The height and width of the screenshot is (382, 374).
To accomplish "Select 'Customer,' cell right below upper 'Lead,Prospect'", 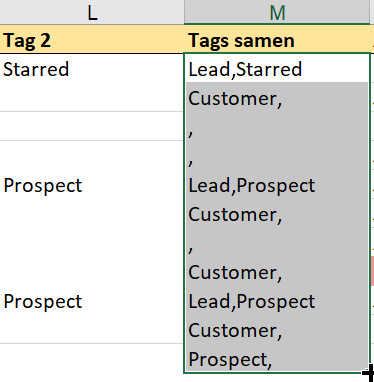I will pyautogui.click(x=277, y=213).
